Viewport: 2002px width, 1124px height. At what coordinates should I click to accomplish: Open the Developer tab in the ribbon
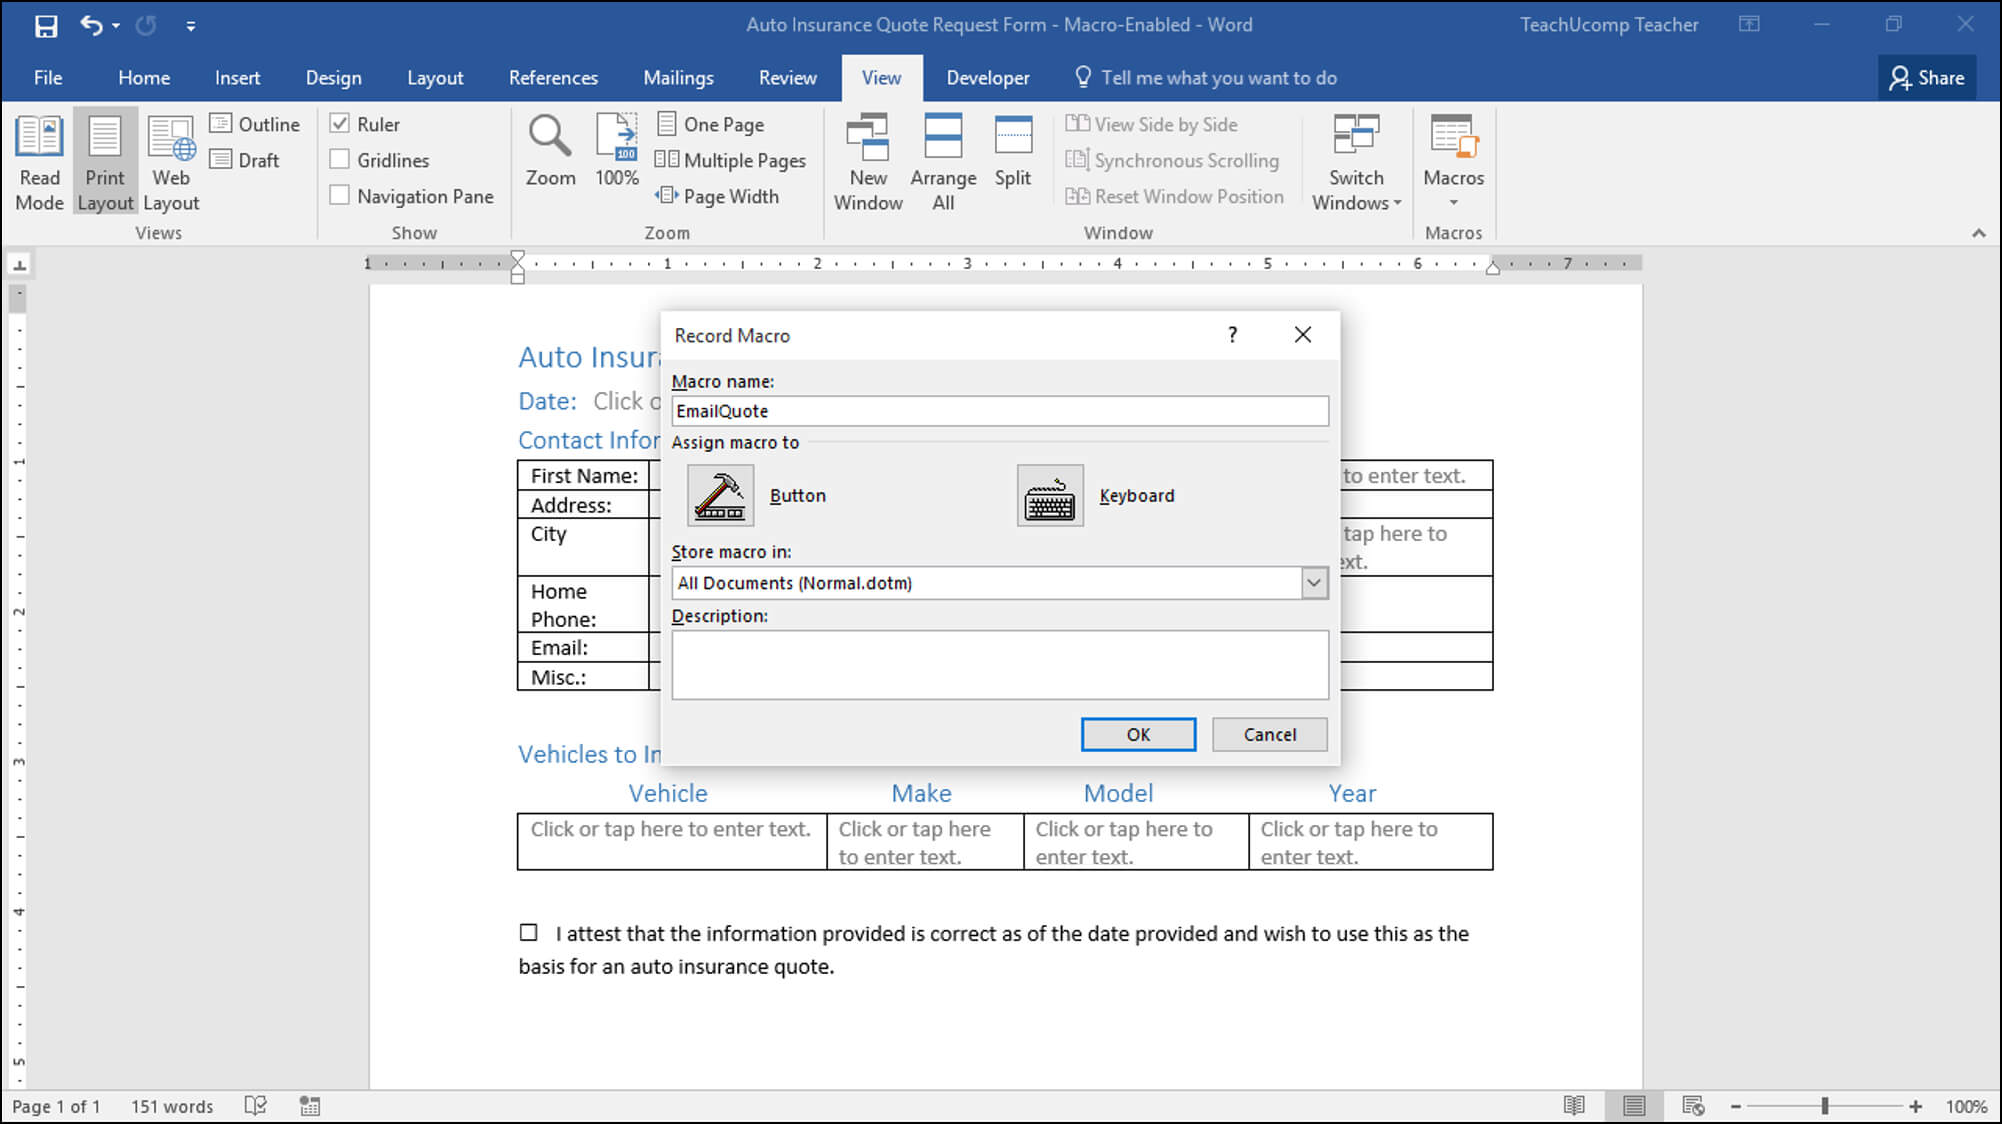[x=987, y=77]
